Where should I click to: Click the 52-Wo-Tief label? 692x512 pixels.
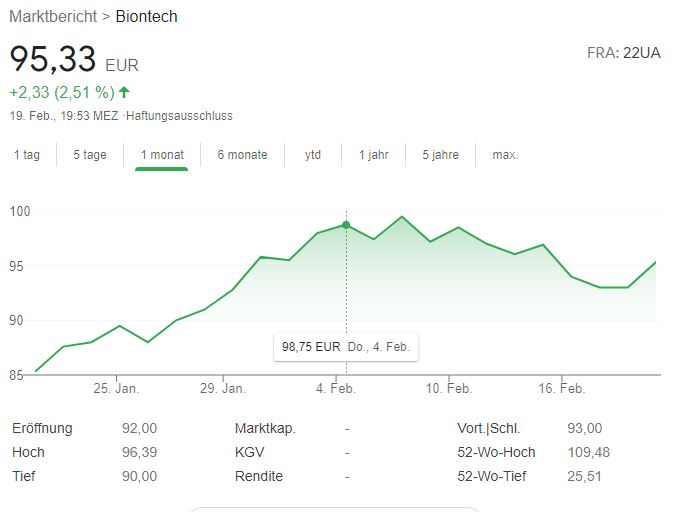[492, 476]
